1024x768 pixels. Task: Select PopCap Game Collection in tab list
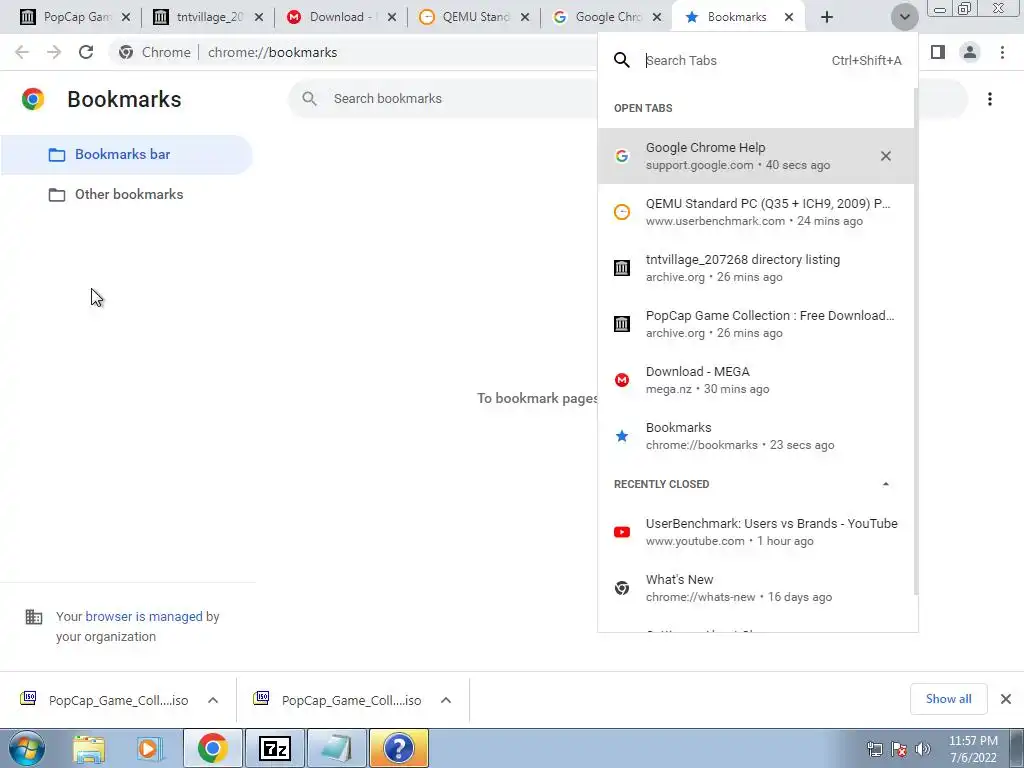tap(756, 324)
